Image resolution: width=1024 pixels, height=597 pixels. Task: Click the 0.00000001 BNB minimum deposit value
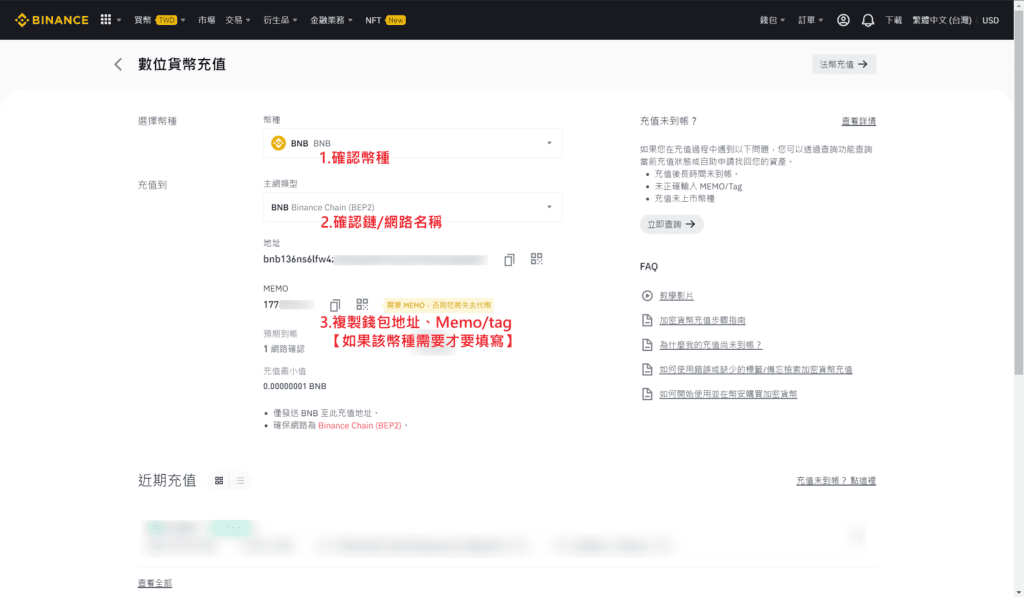click(x=295, y=386)
